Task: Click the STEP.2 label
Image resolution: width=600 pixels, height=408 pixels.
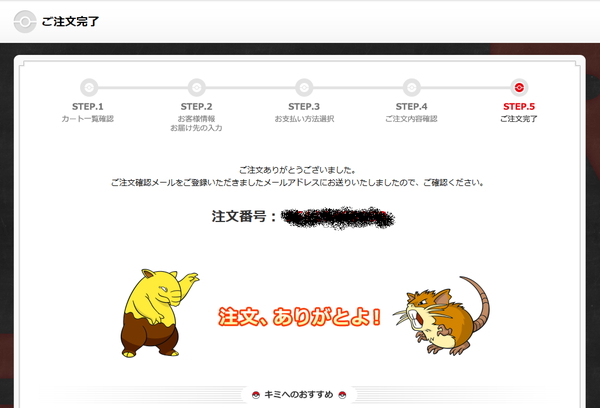Action: (196, 106)
